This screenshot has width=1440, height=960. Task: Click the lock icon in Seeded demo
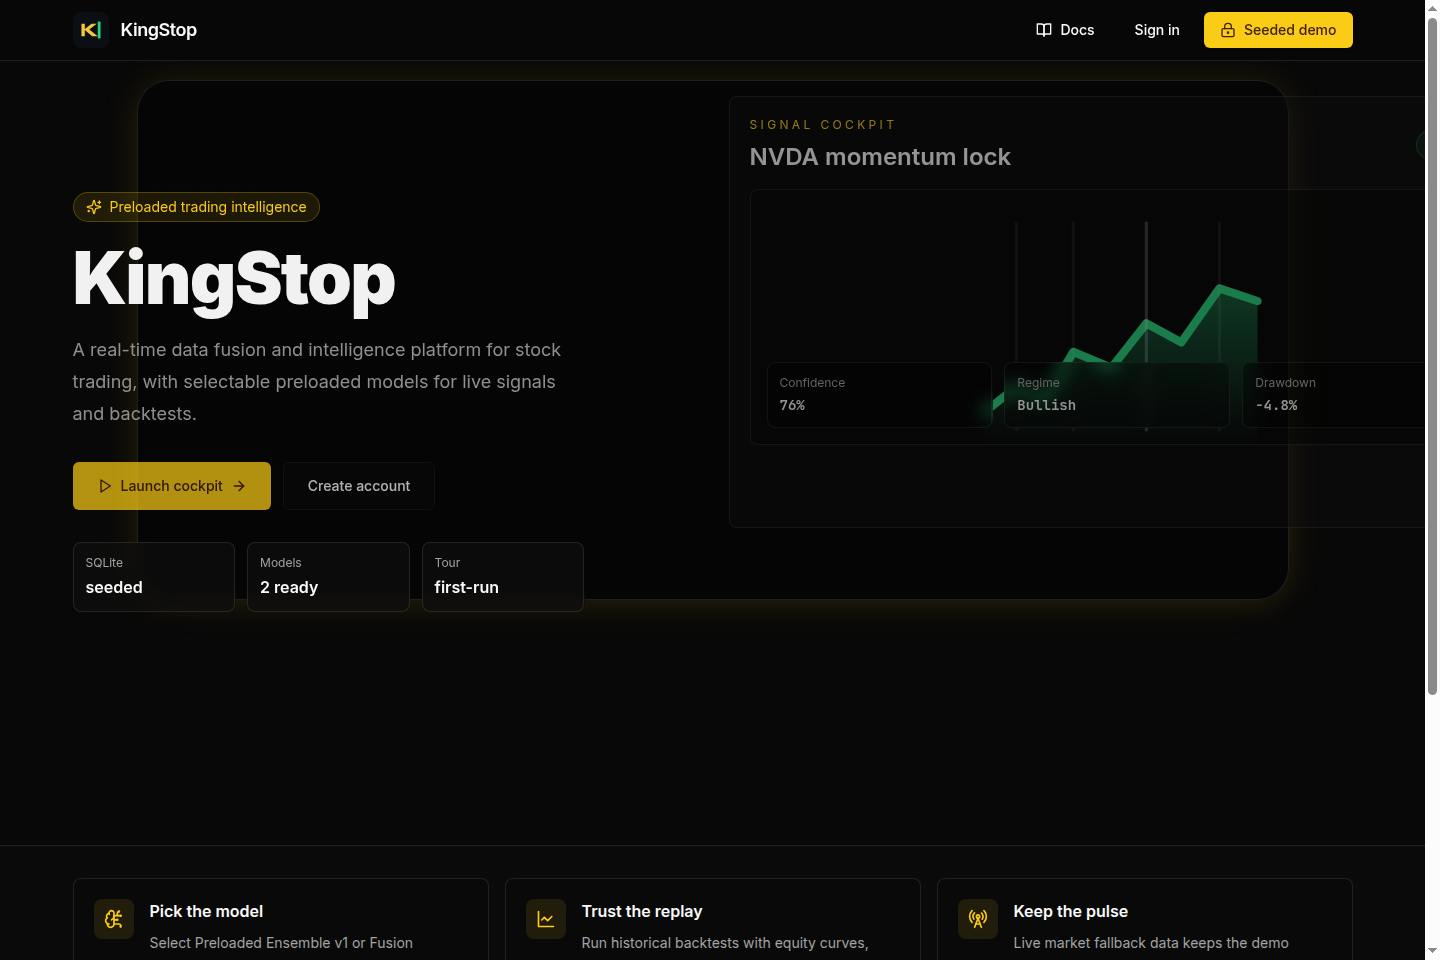(1228, 30)
